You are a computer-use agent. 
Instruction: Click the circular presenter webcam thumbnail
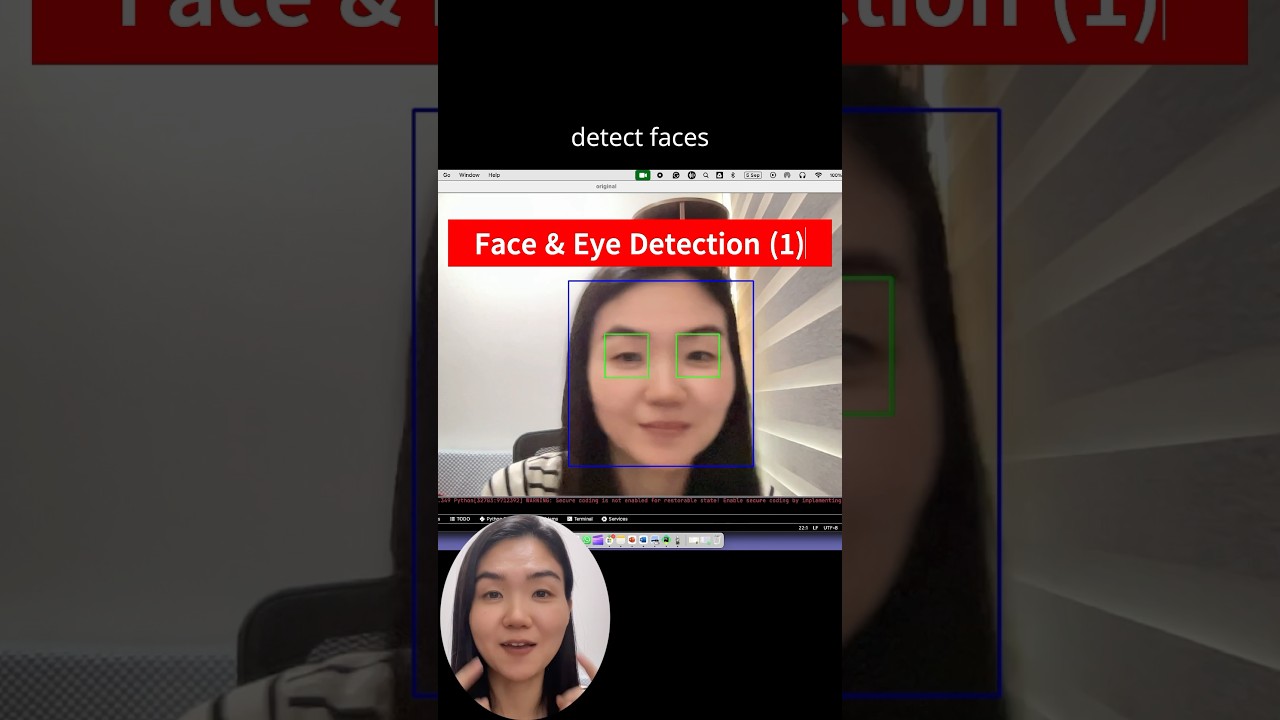(x=525, y=616)
